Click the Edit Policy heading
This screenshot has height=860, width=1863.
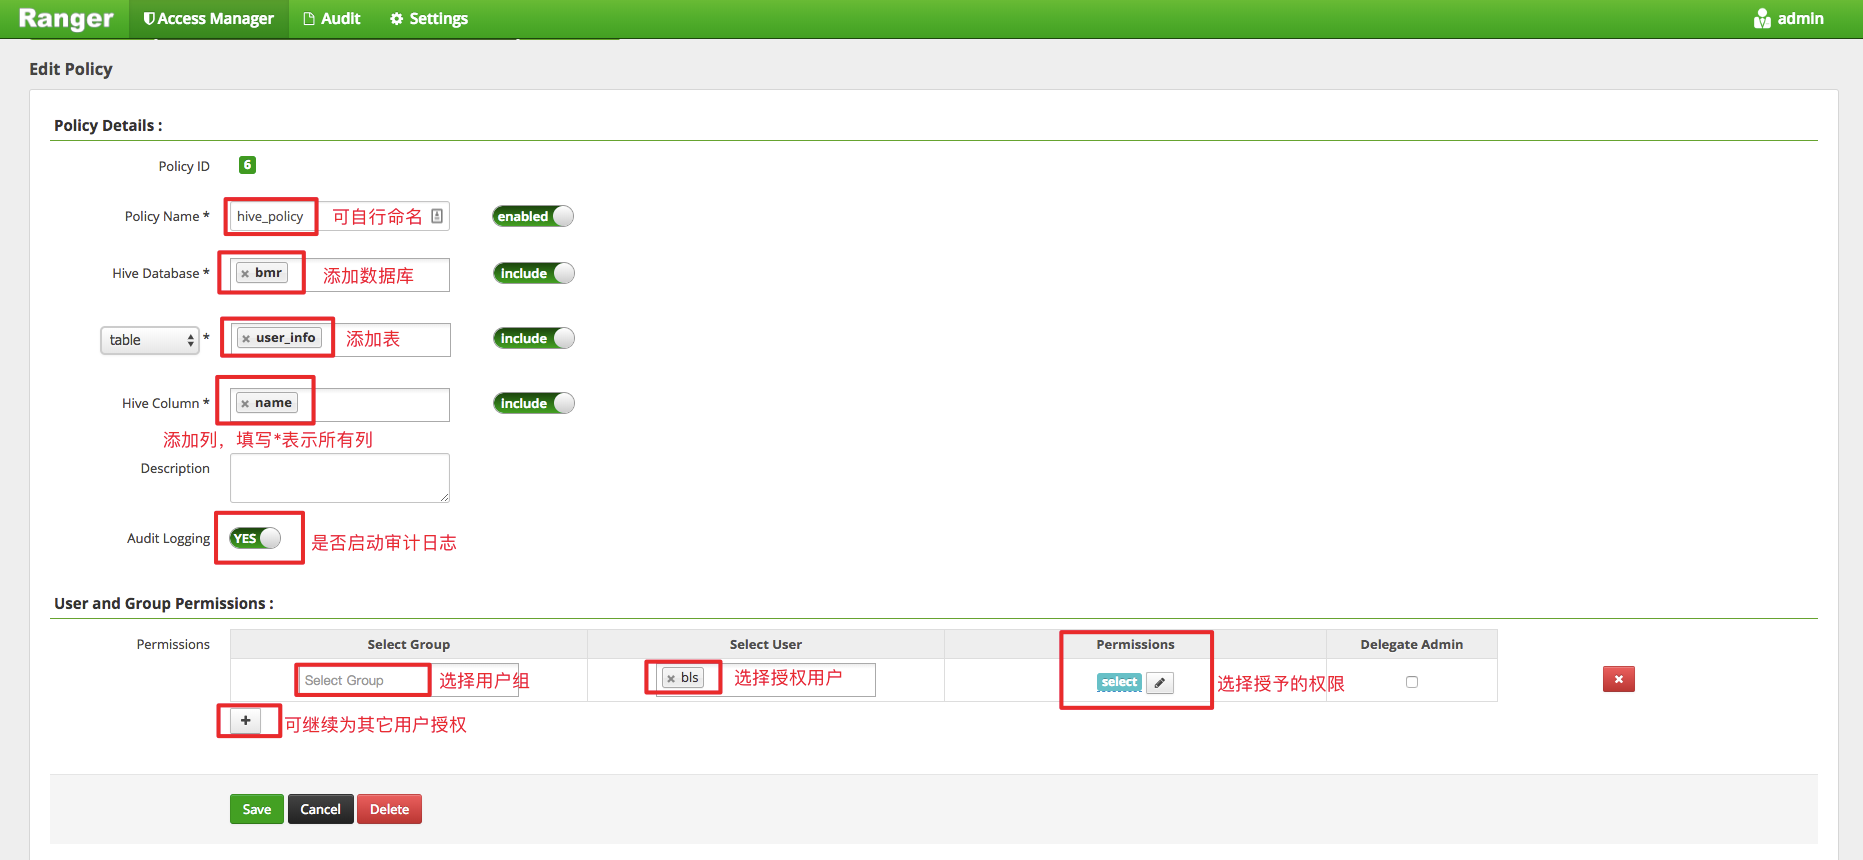click(x=70, y=69)
